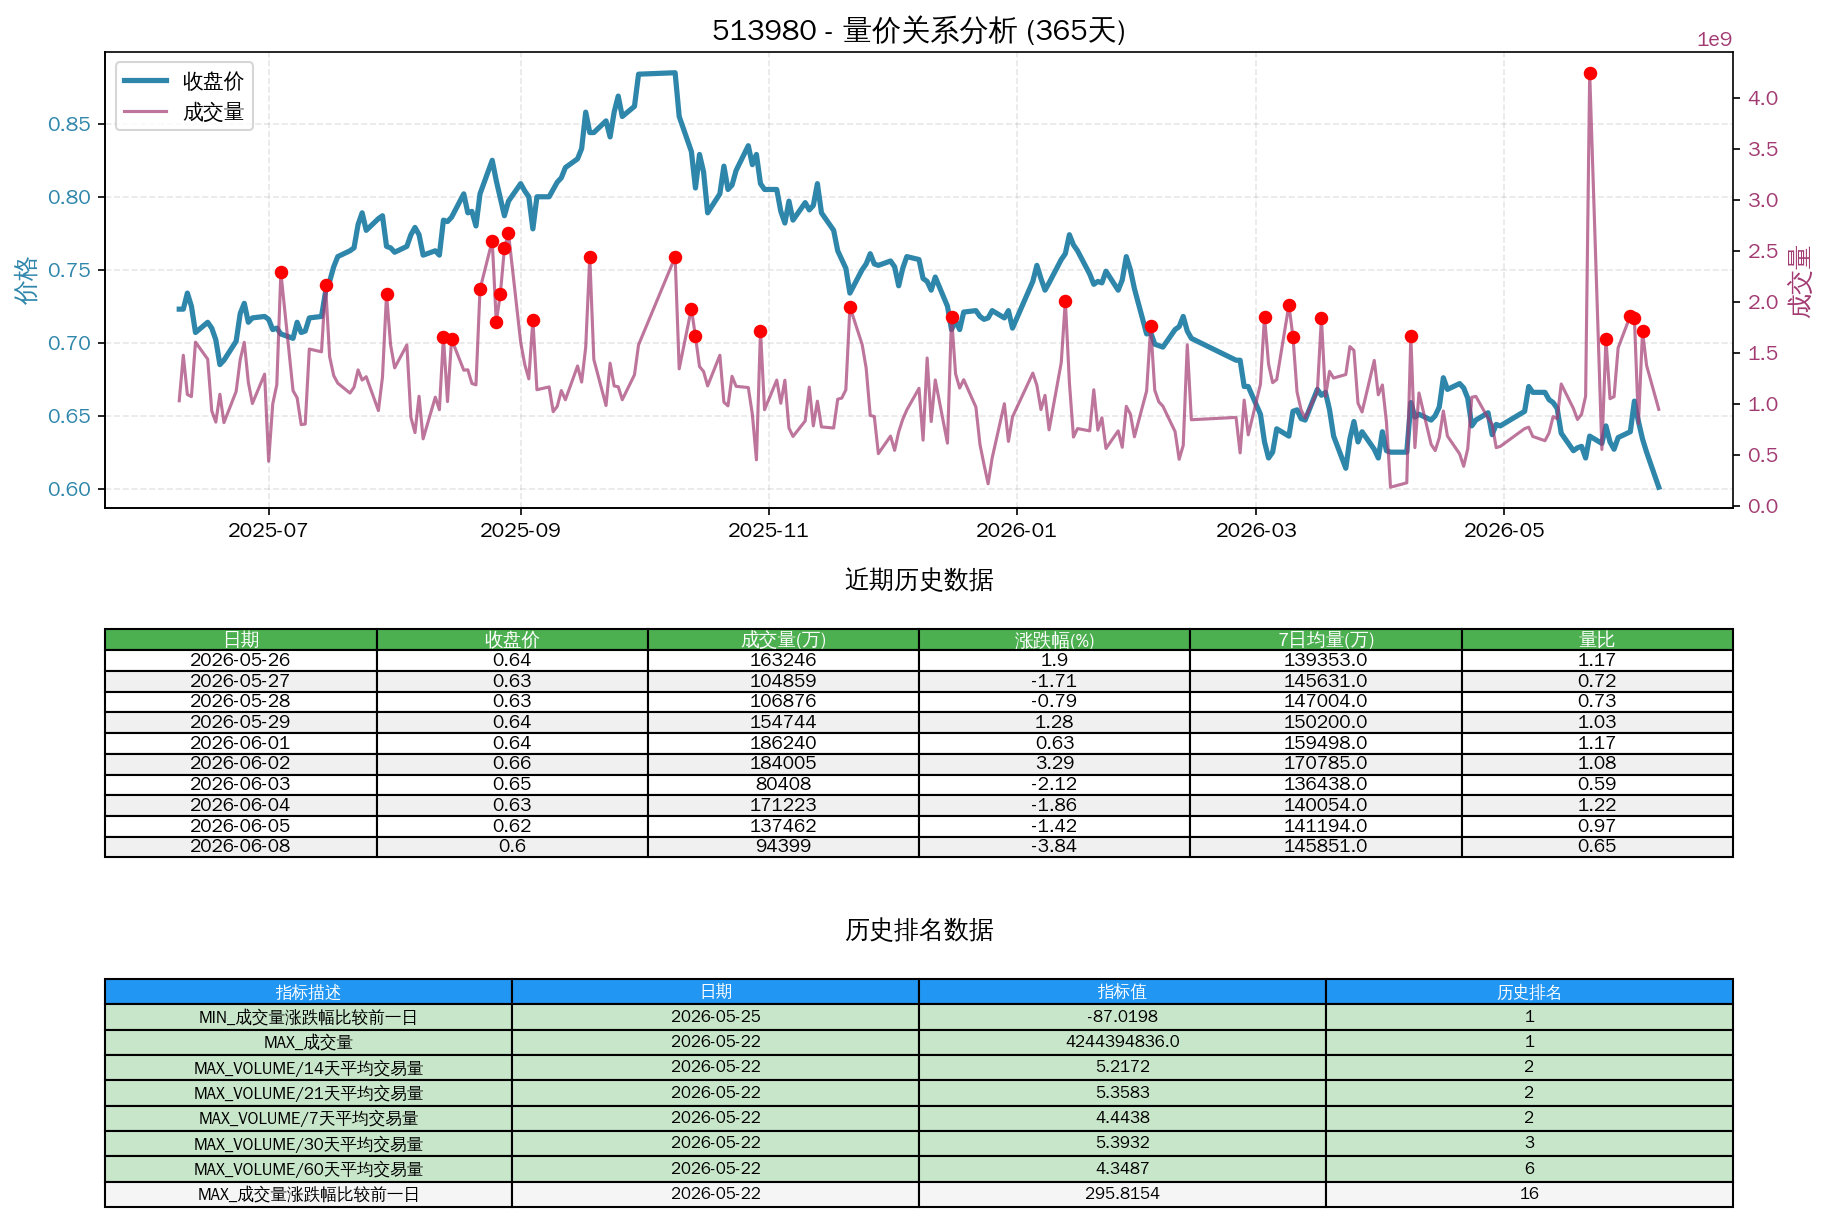Click volume cell 186240
The image size is (1827, 1222).
[783, 743]
